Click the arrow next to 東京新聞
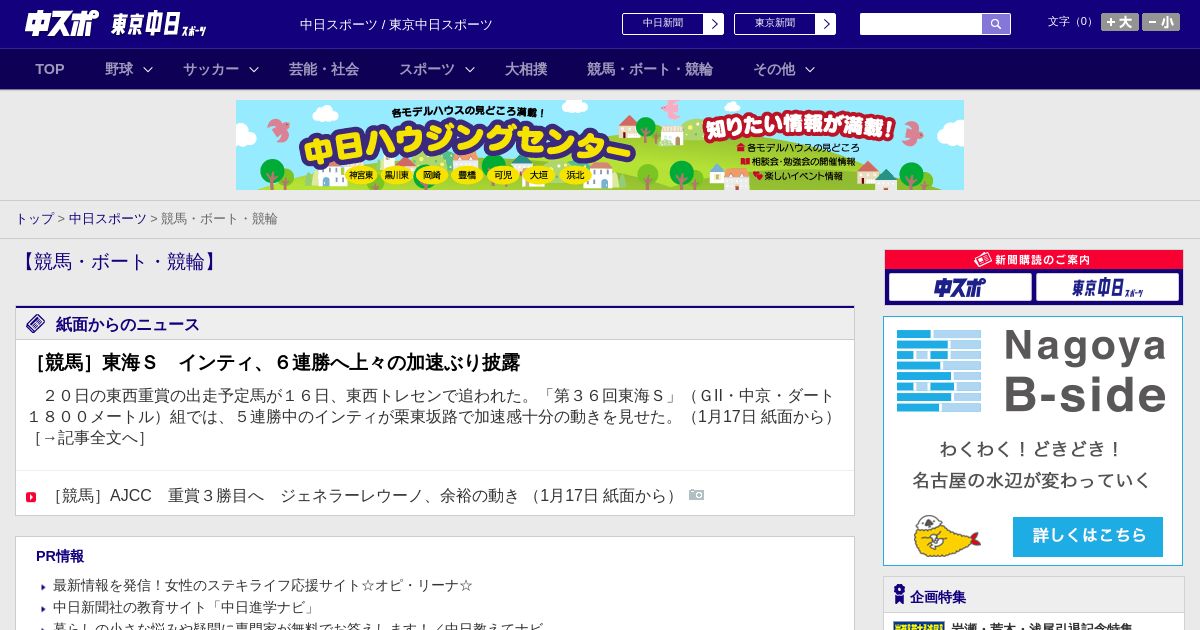 826,24
